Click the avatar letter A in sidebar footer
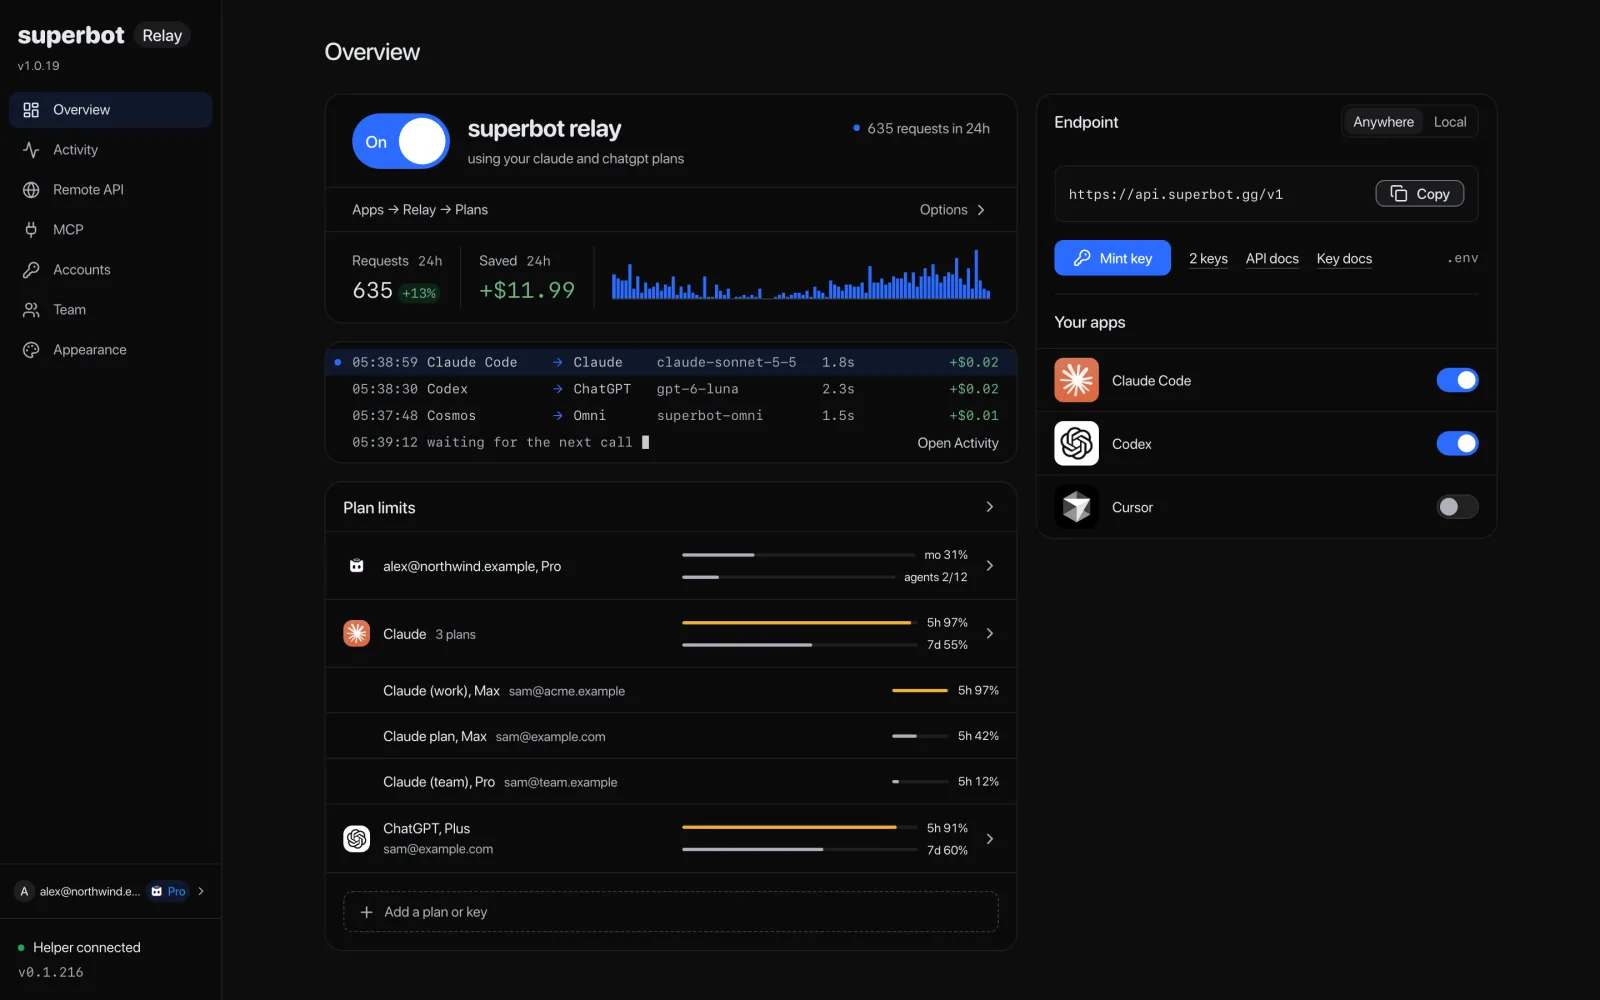 click(x=24, y=891)
